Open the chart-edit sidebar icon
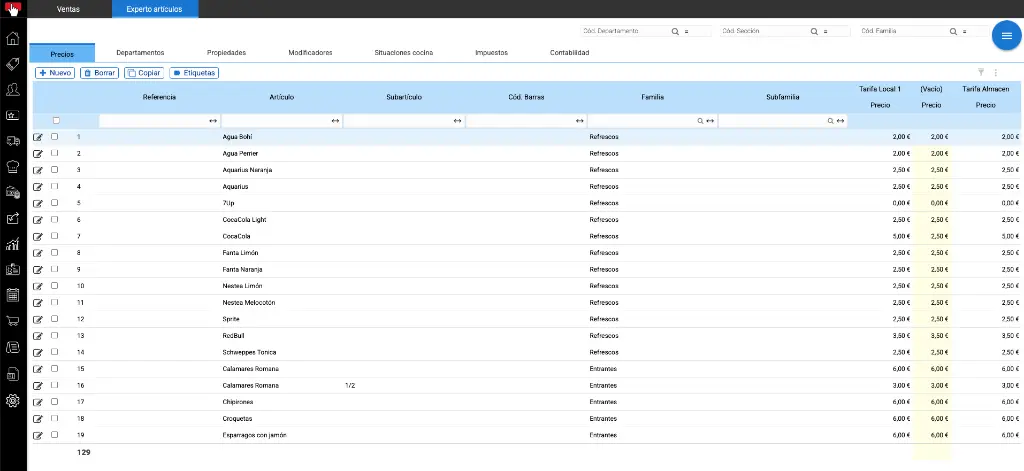 12,218
